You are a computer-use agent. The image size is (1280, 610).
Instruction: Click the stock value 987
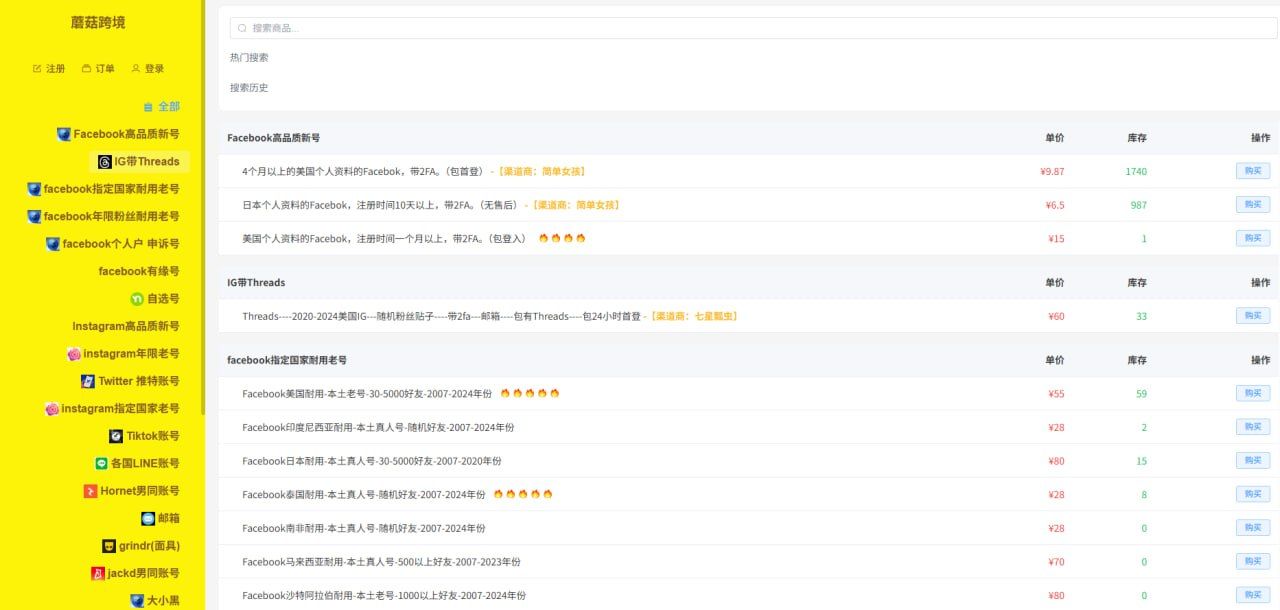pos(1138,205)
